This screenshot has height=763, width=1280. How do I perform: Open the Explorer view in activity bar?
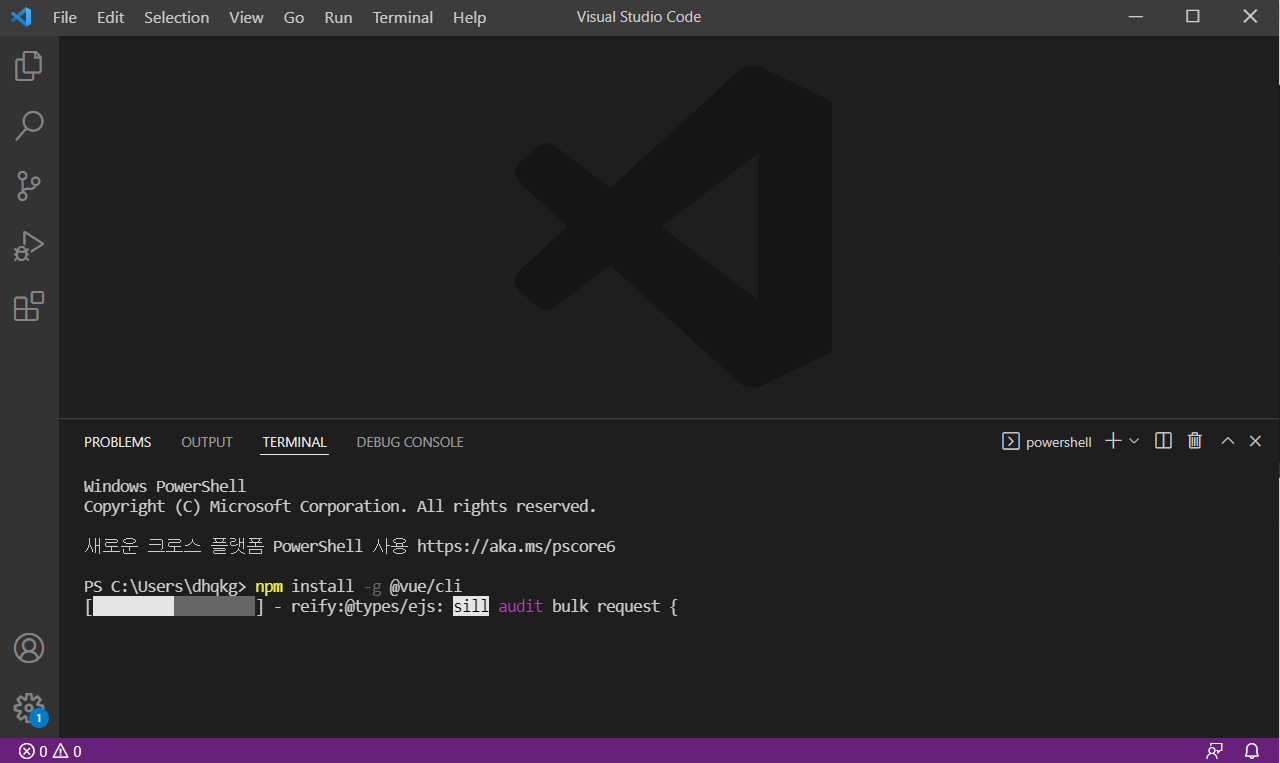(x=29, y=67)
